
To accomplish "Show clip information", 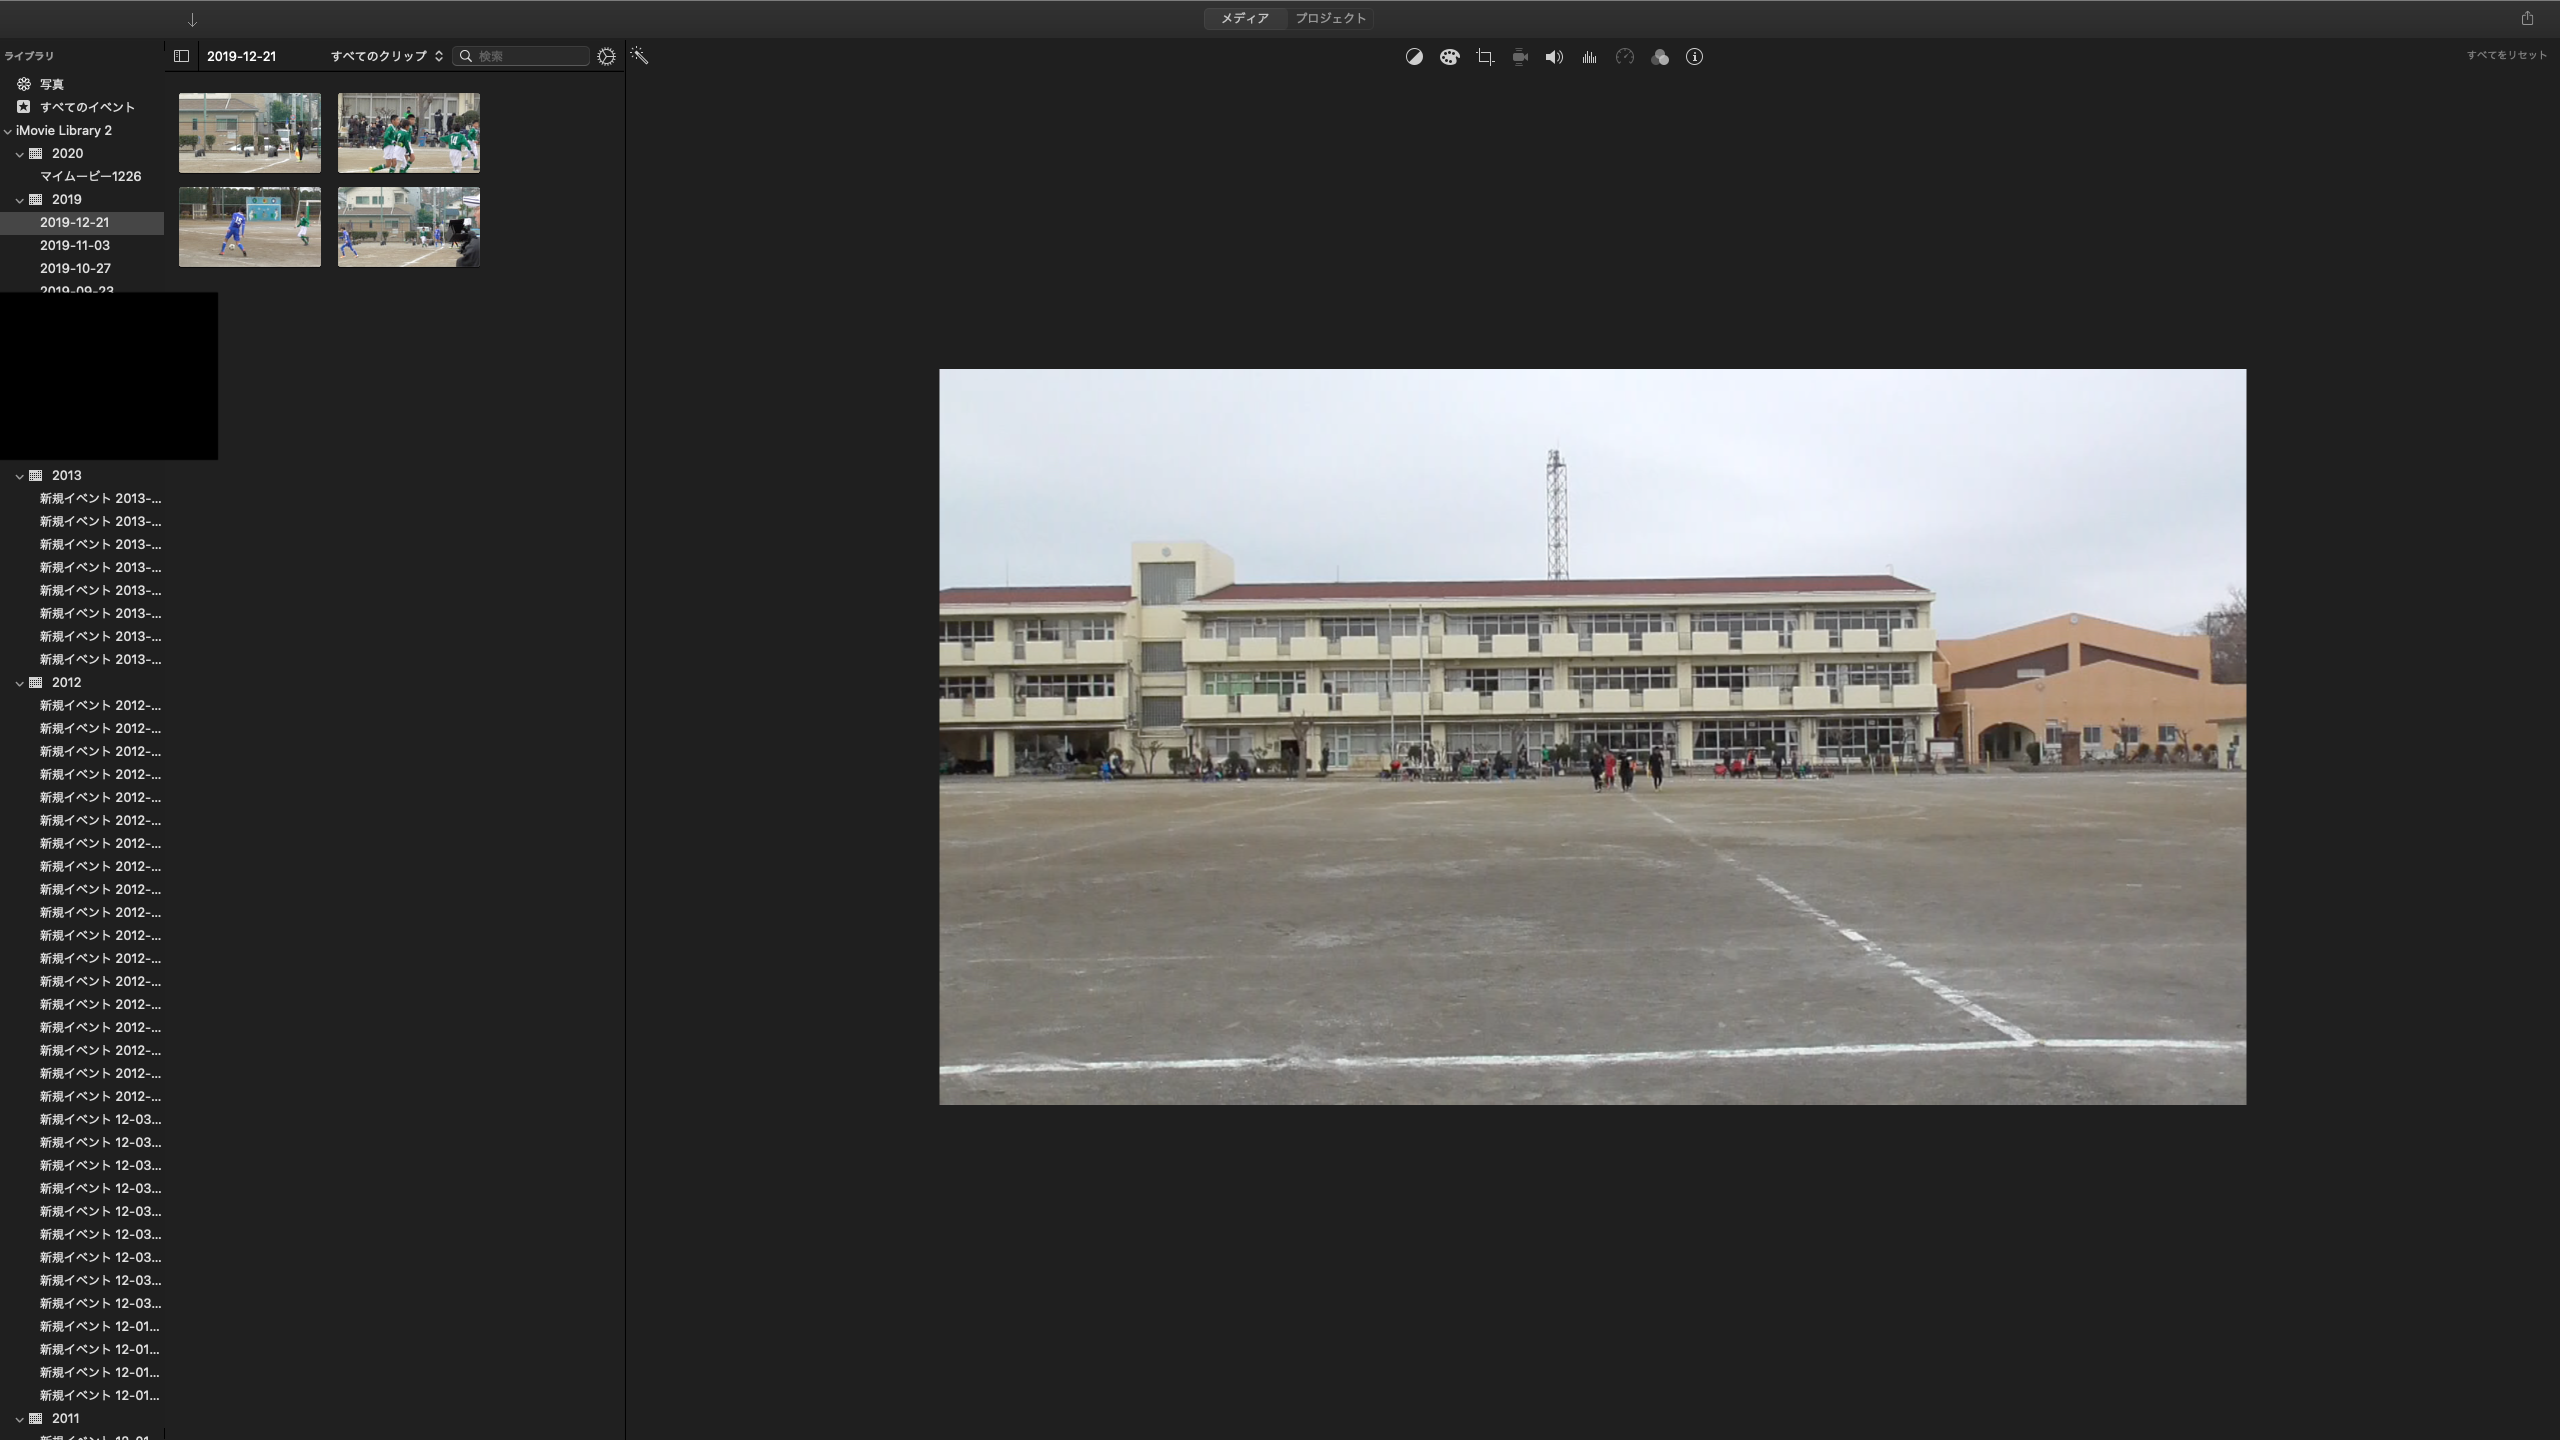I will (1694, 57).
